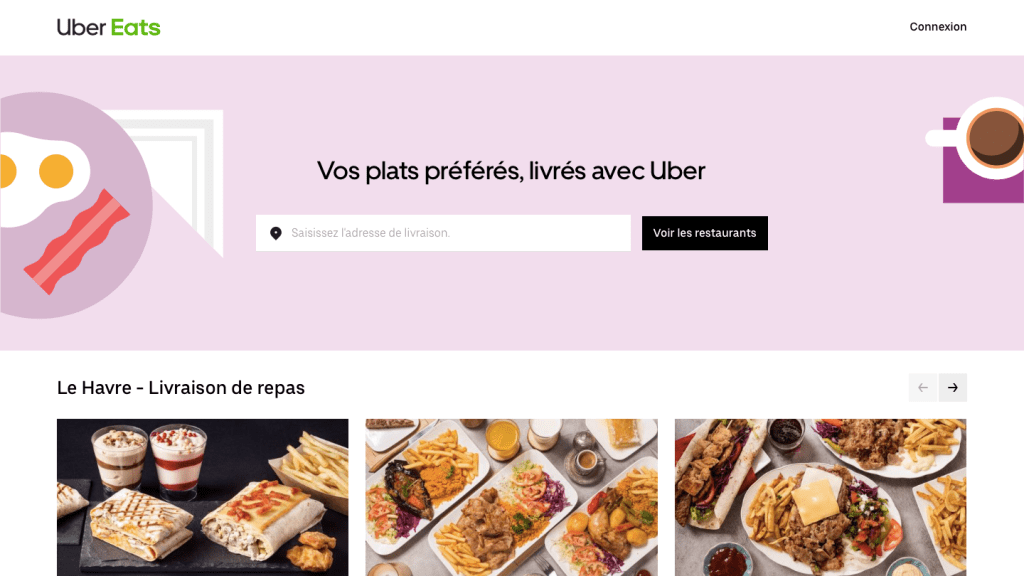Open the middle restaurant photo with mixed platters
The image size is (1024, 576).
click(x=511, y=498)
